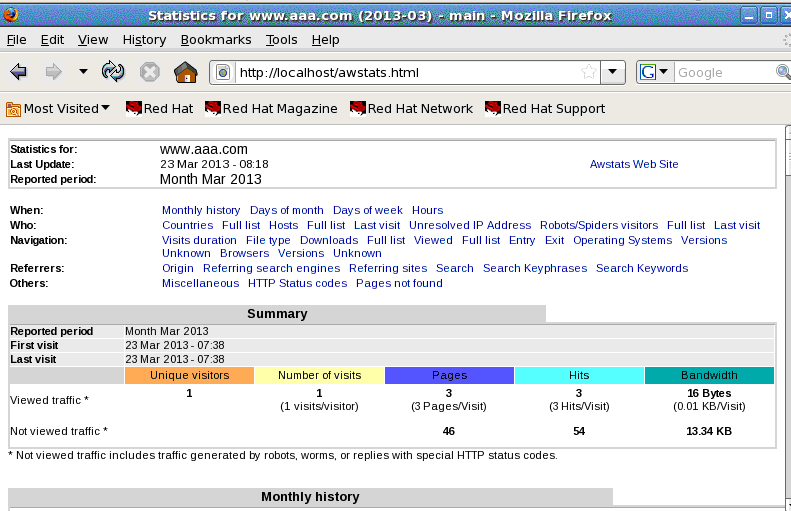Open the Red Hat Network bookmark
791x511 pixels.
point(412,108)
